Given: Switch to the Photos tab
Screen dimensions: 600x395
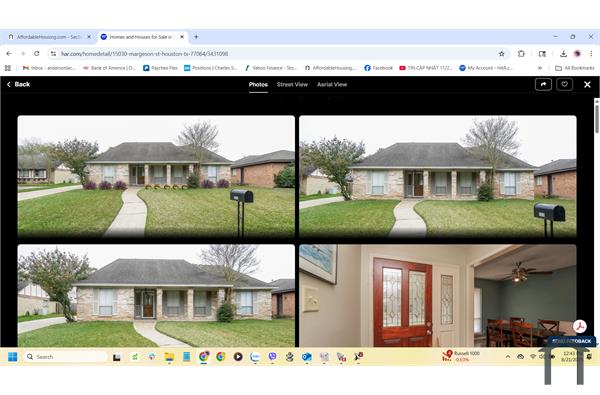Looking at the screenshot, I should click(x=258, y=85).
